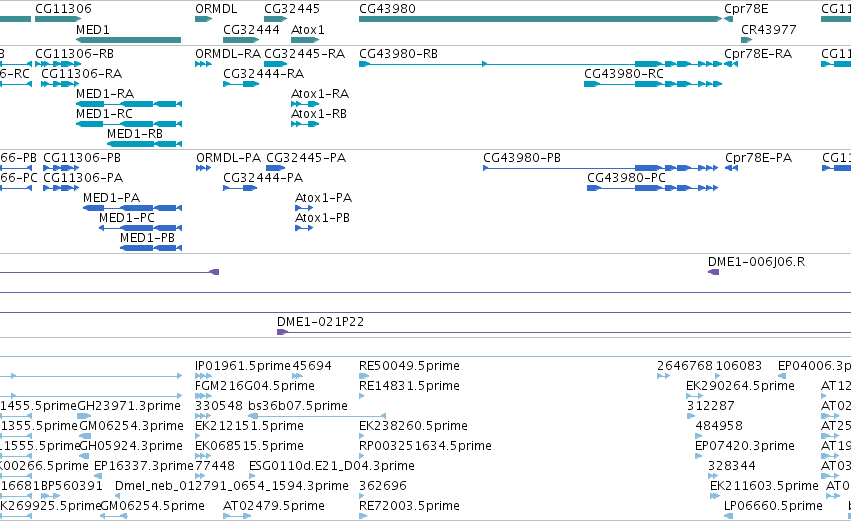Click EST IP01961.5prime

pos(204,376)
